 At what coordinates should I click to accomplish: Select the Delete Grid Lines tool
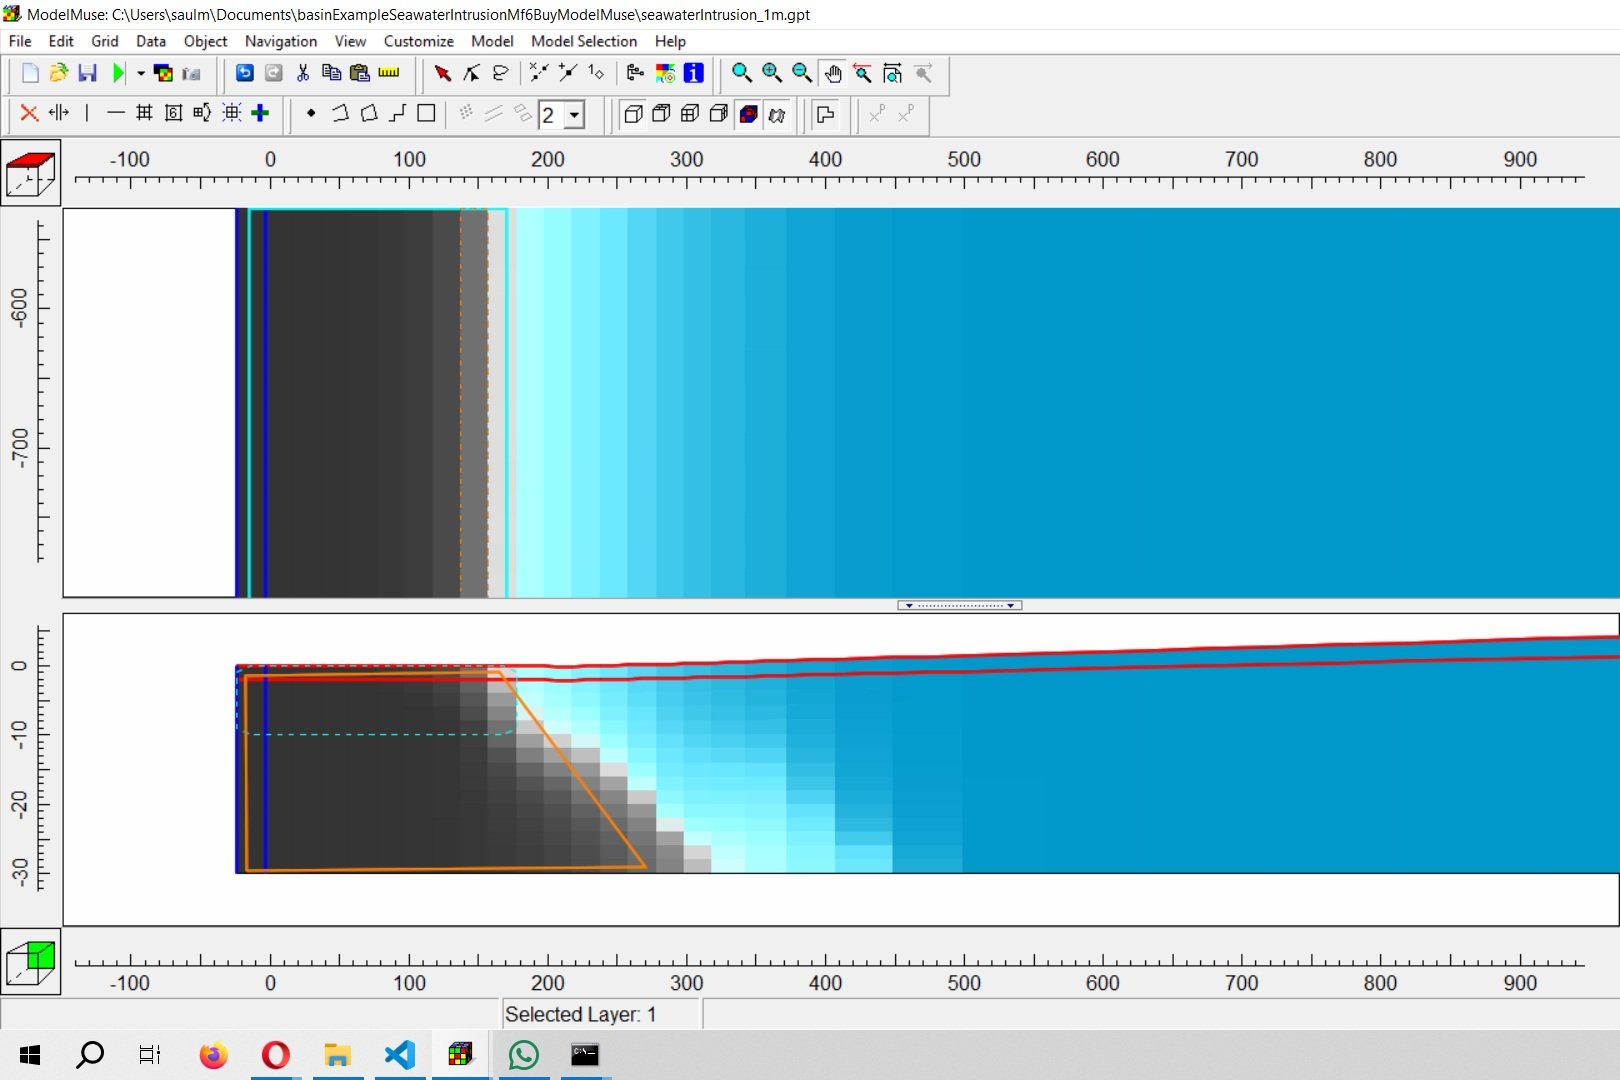28,114
